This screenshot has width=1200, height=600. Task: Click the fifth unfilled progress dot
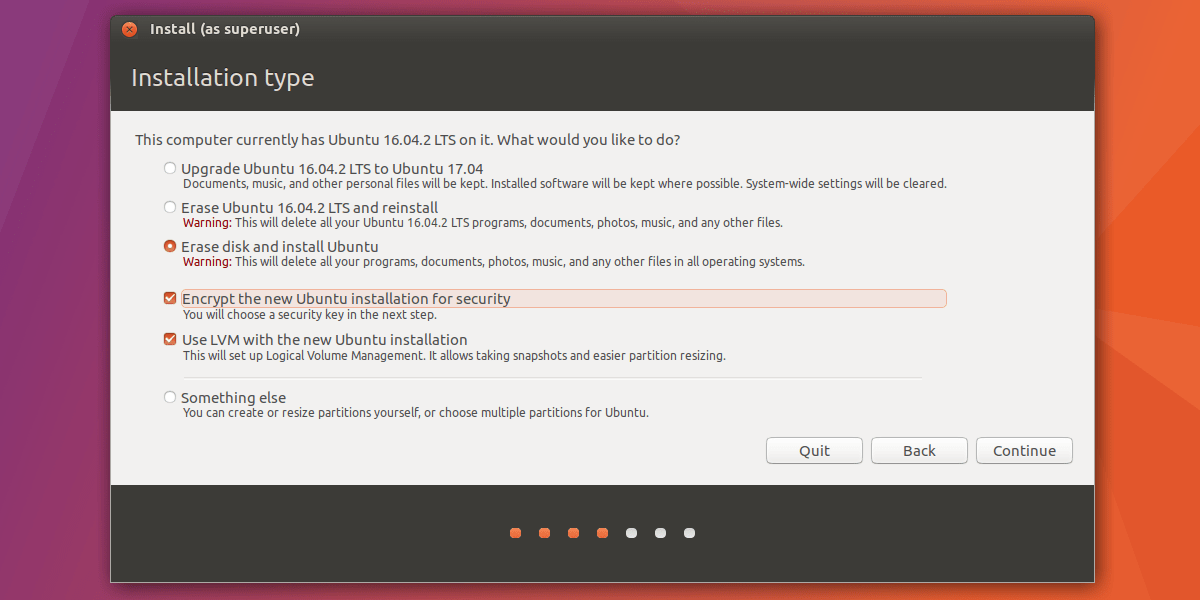tap(631, 533)
